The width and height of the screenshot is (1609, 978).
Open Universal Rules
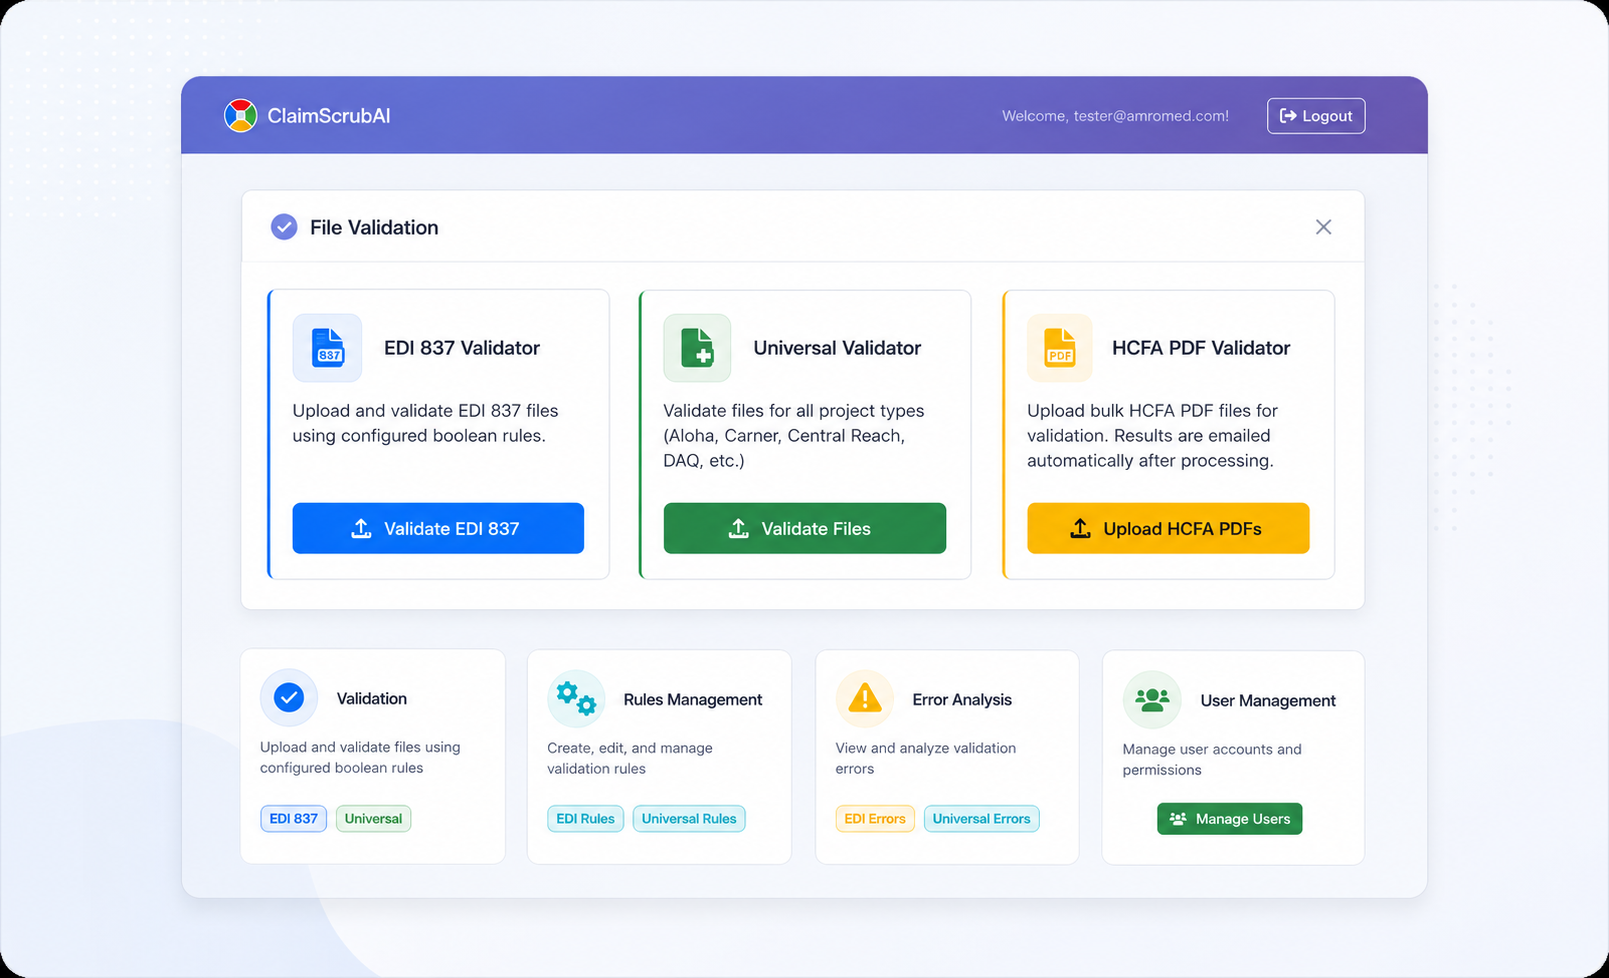(689, 819)
